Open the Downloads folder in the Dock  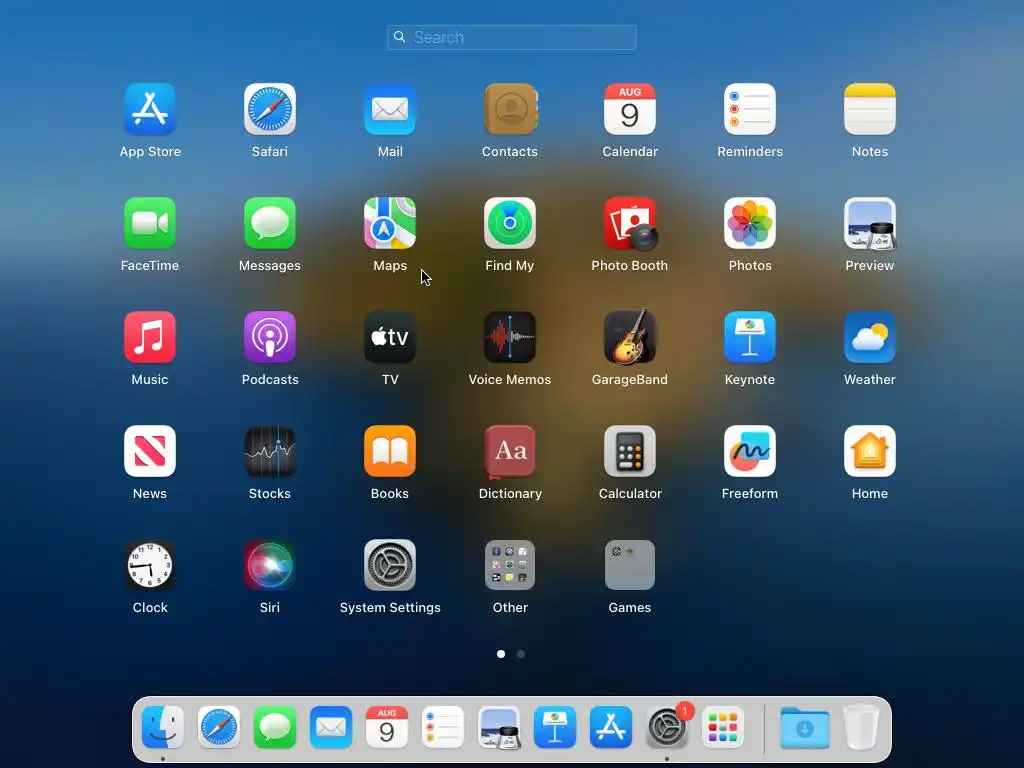(x=805, y=727)
